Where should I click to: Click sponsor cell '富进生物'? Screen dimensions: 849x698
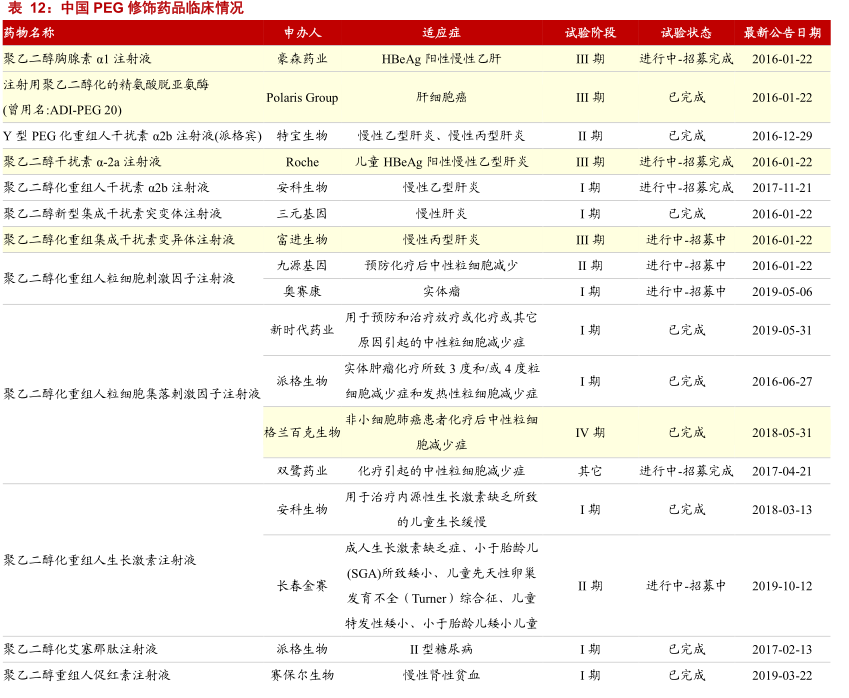click(x=302, y=239)
